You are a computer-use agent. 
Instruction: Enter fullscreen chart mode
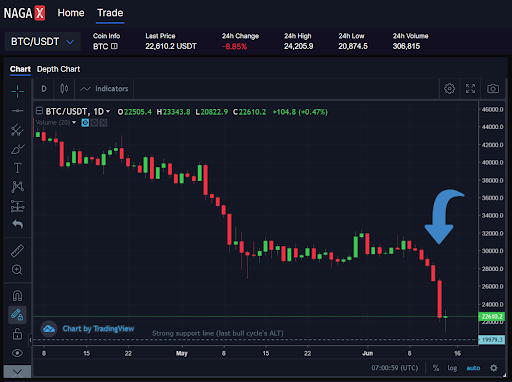click(470, 89)
